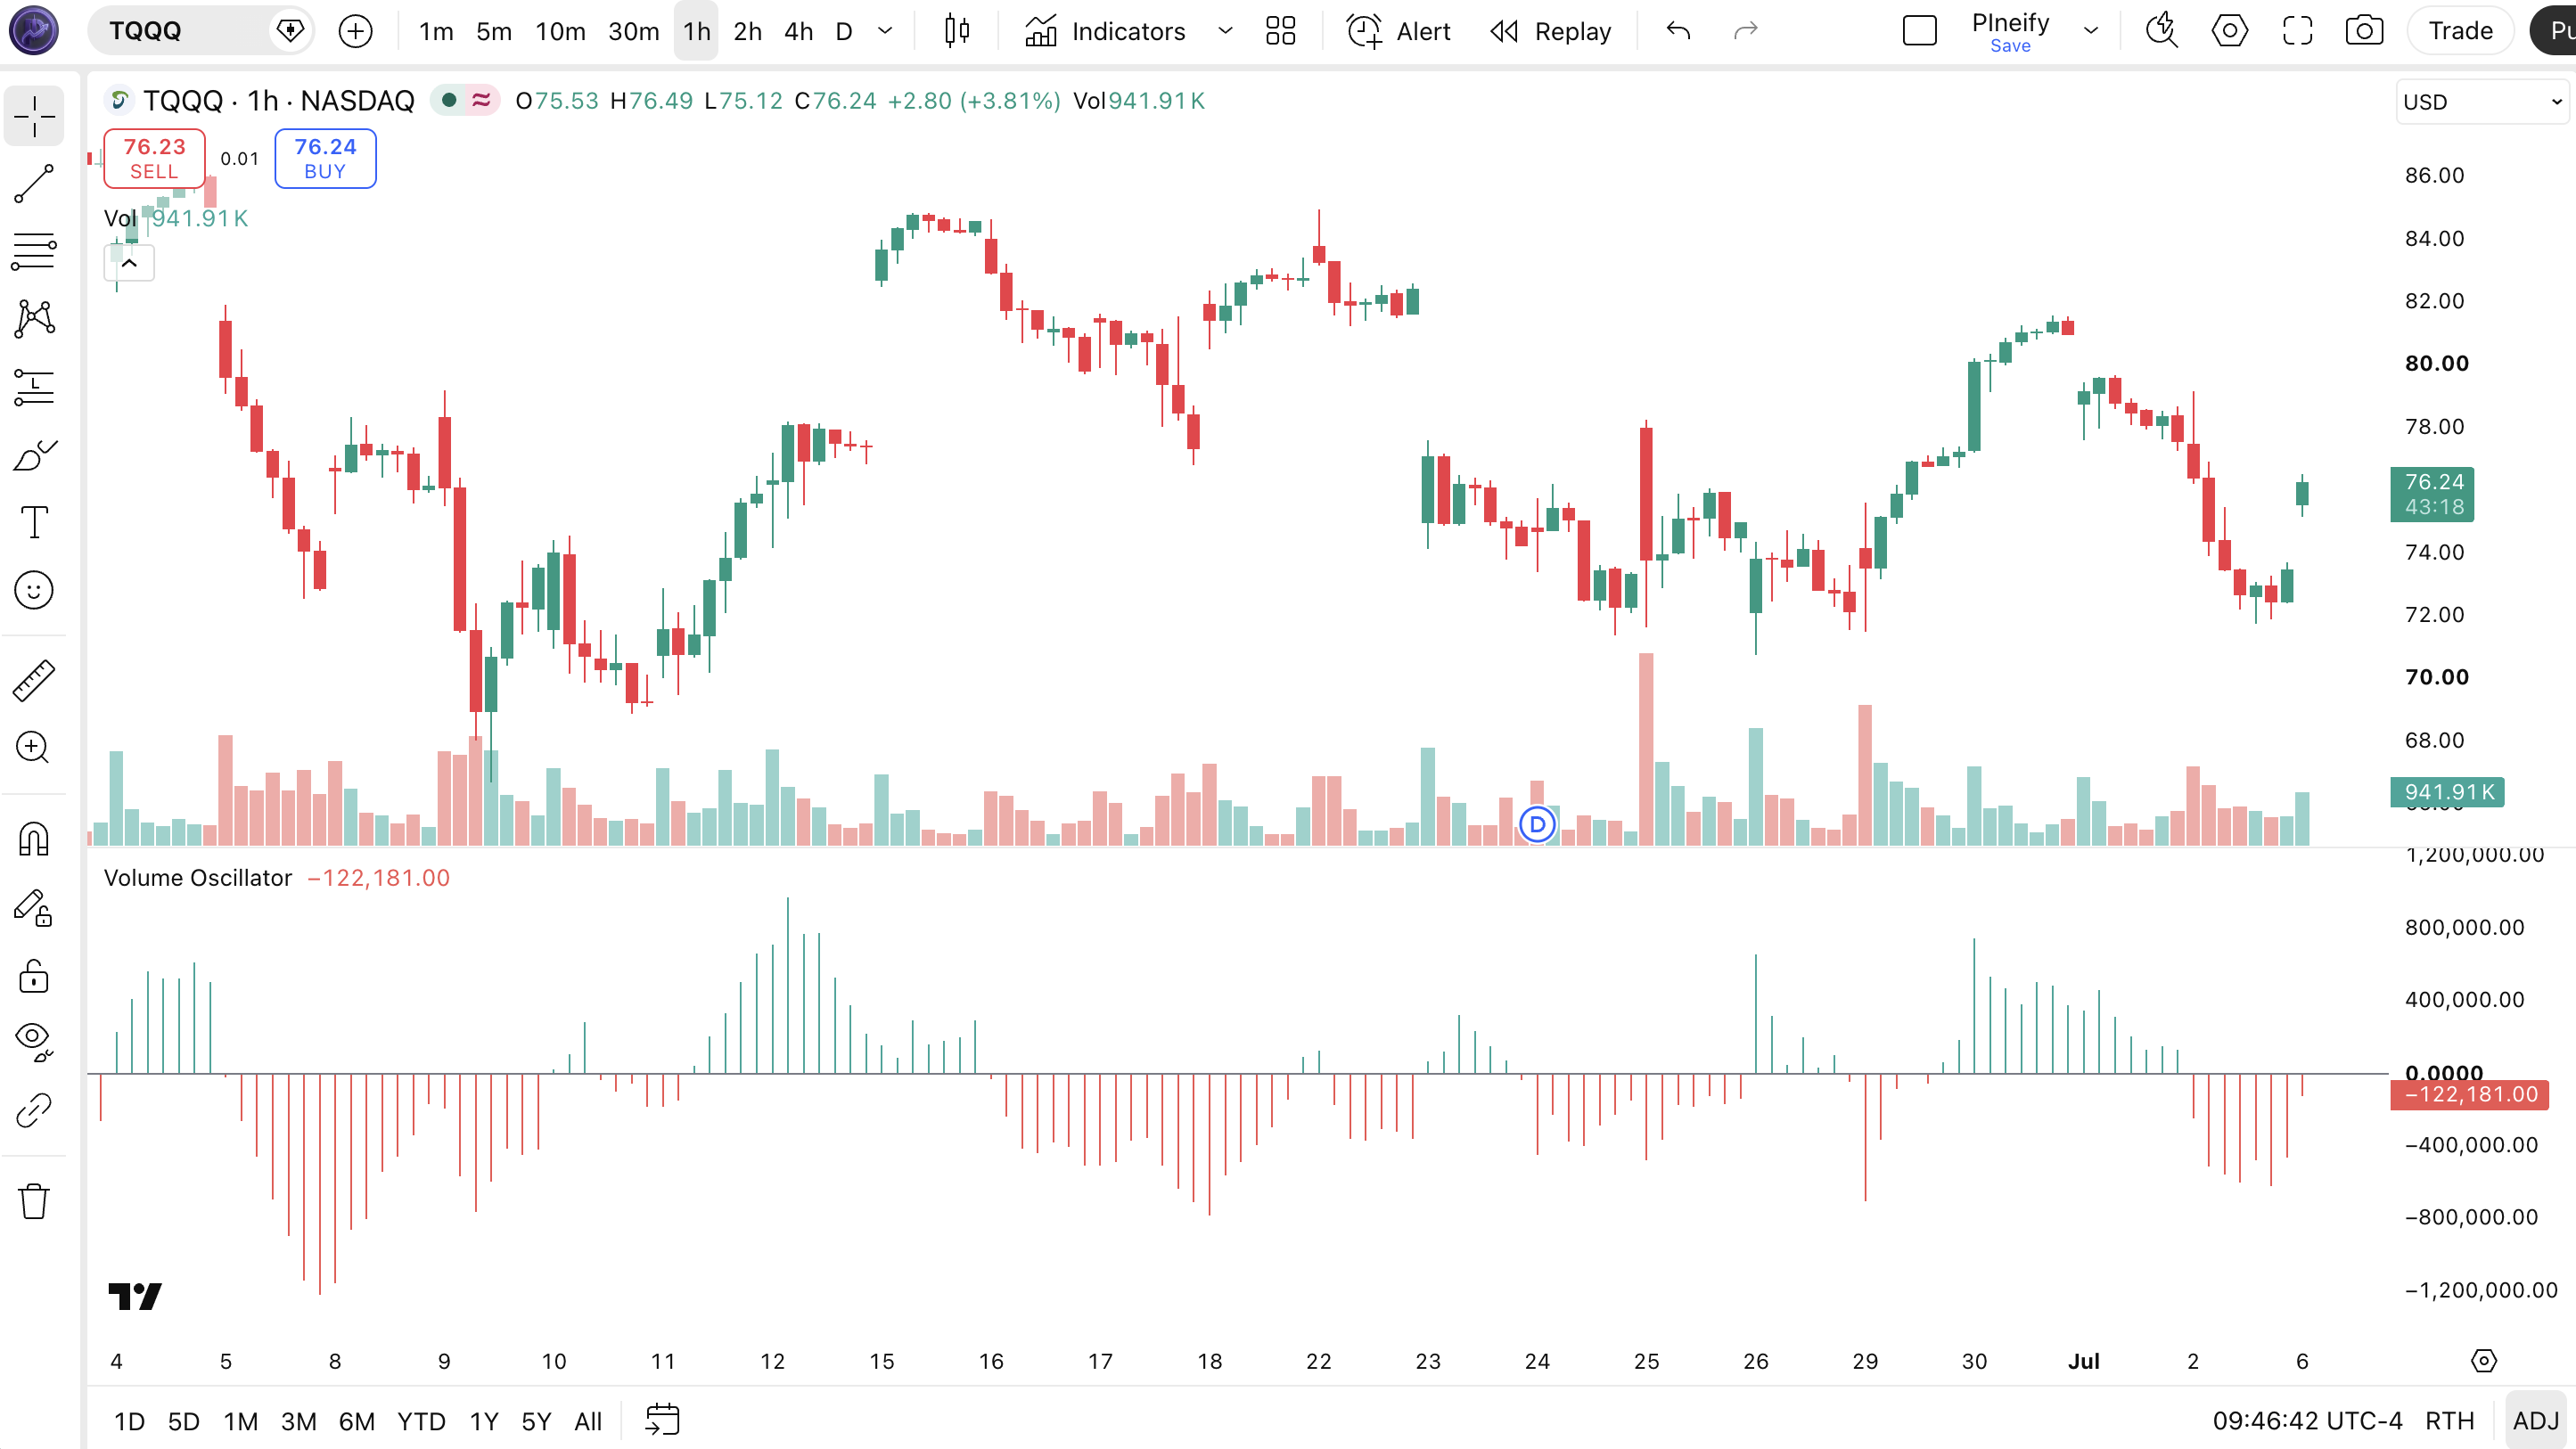This screenshot has width=2576, height=1449.
Task: Expand the timeframe interval dropdown
Action: (885, 31)
